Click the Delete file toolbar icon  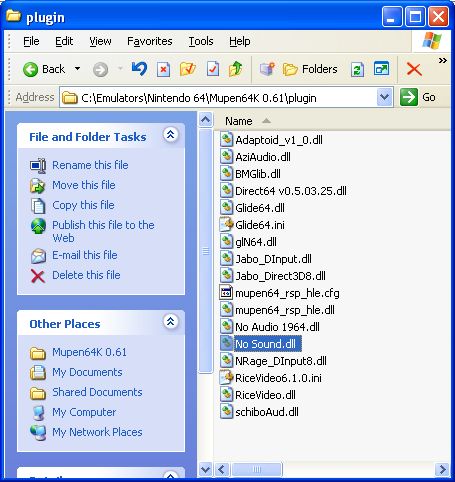(x=163, y=69)
